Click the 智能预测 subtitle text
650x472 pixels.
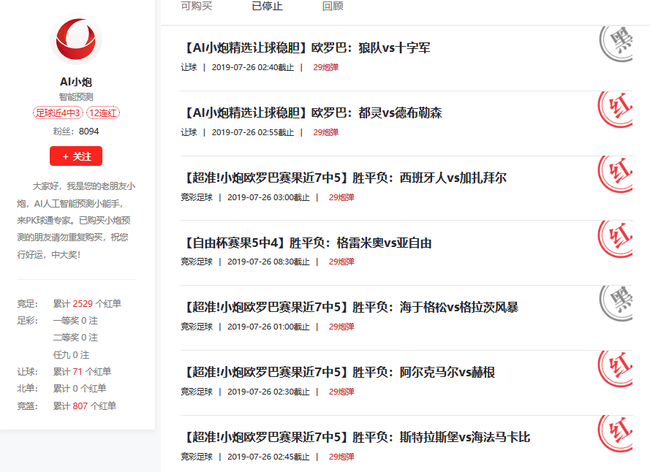(x=76, y=97)
